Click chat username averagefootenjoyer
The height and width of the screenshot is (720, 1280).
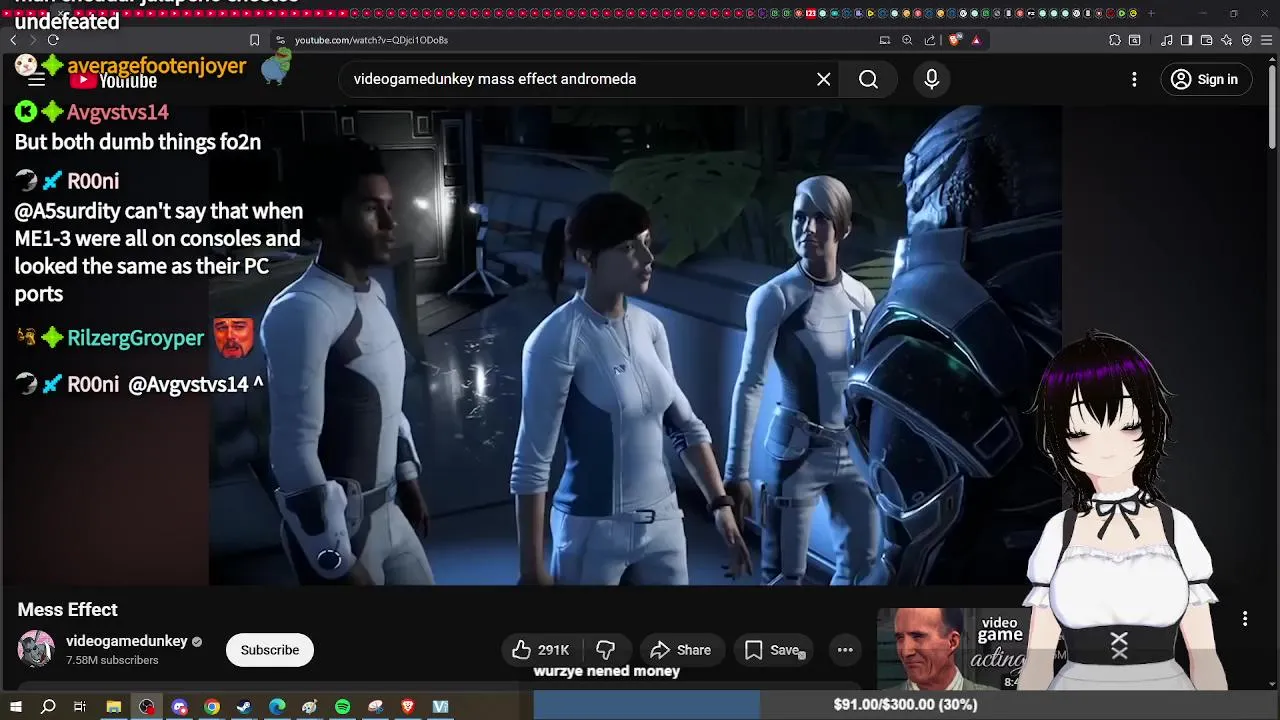[156, 66]
